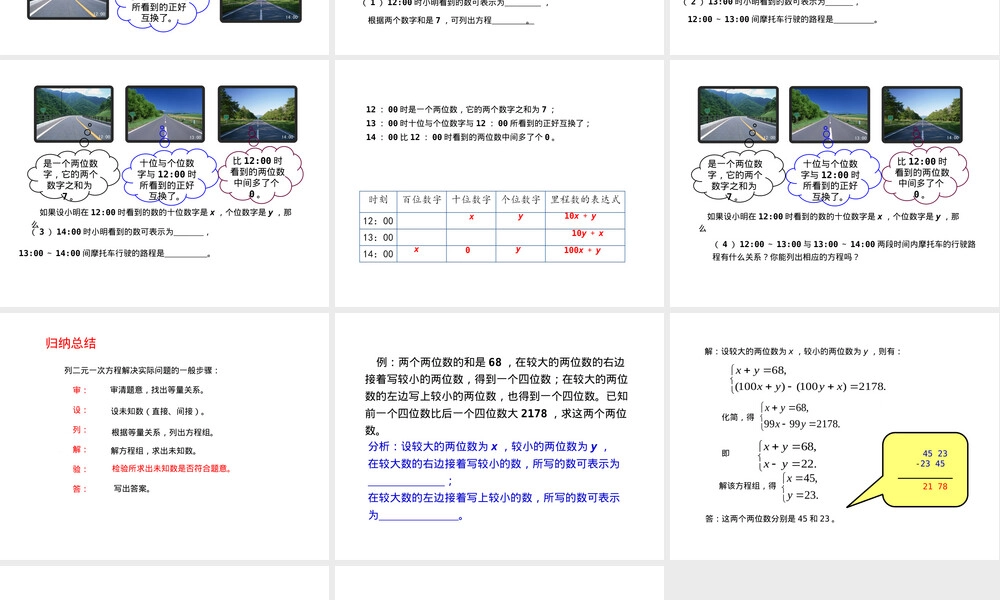This screenshot has width=1000, height=600.
Task: Click the 里程数的表达式 table header
Action: pyautogui.click(x=585, y=200)
